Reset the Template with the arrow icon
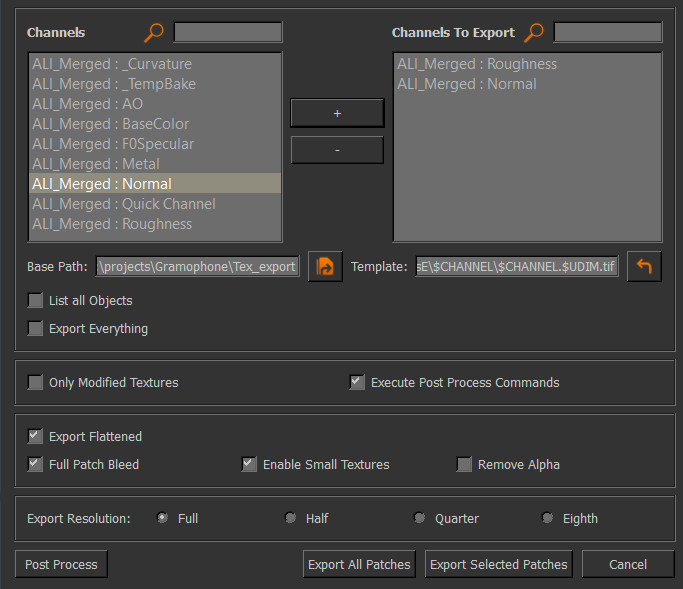This screenshot has height=589, width=683. coord(644,266)
